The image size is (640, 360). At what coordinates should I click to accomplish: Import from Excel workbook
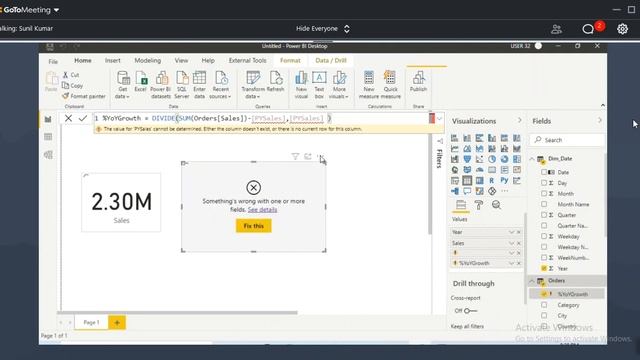tap(140, 81)
